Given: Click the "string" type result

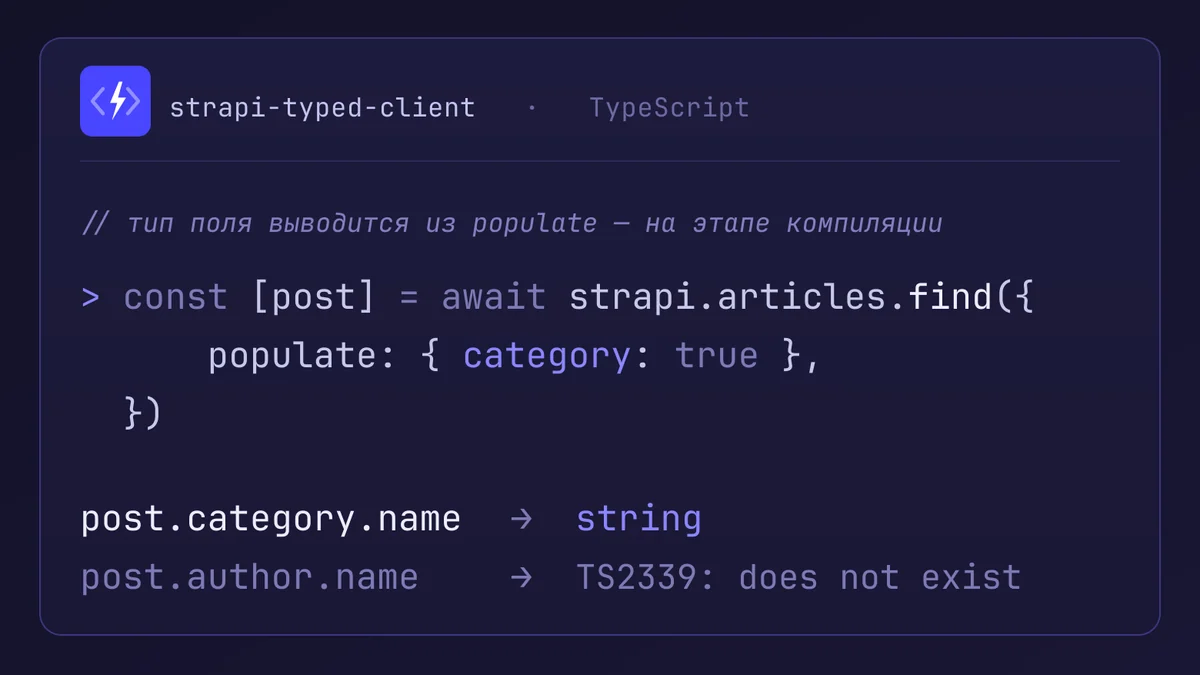Looking at the screenshot, I should tap(638, 519).
